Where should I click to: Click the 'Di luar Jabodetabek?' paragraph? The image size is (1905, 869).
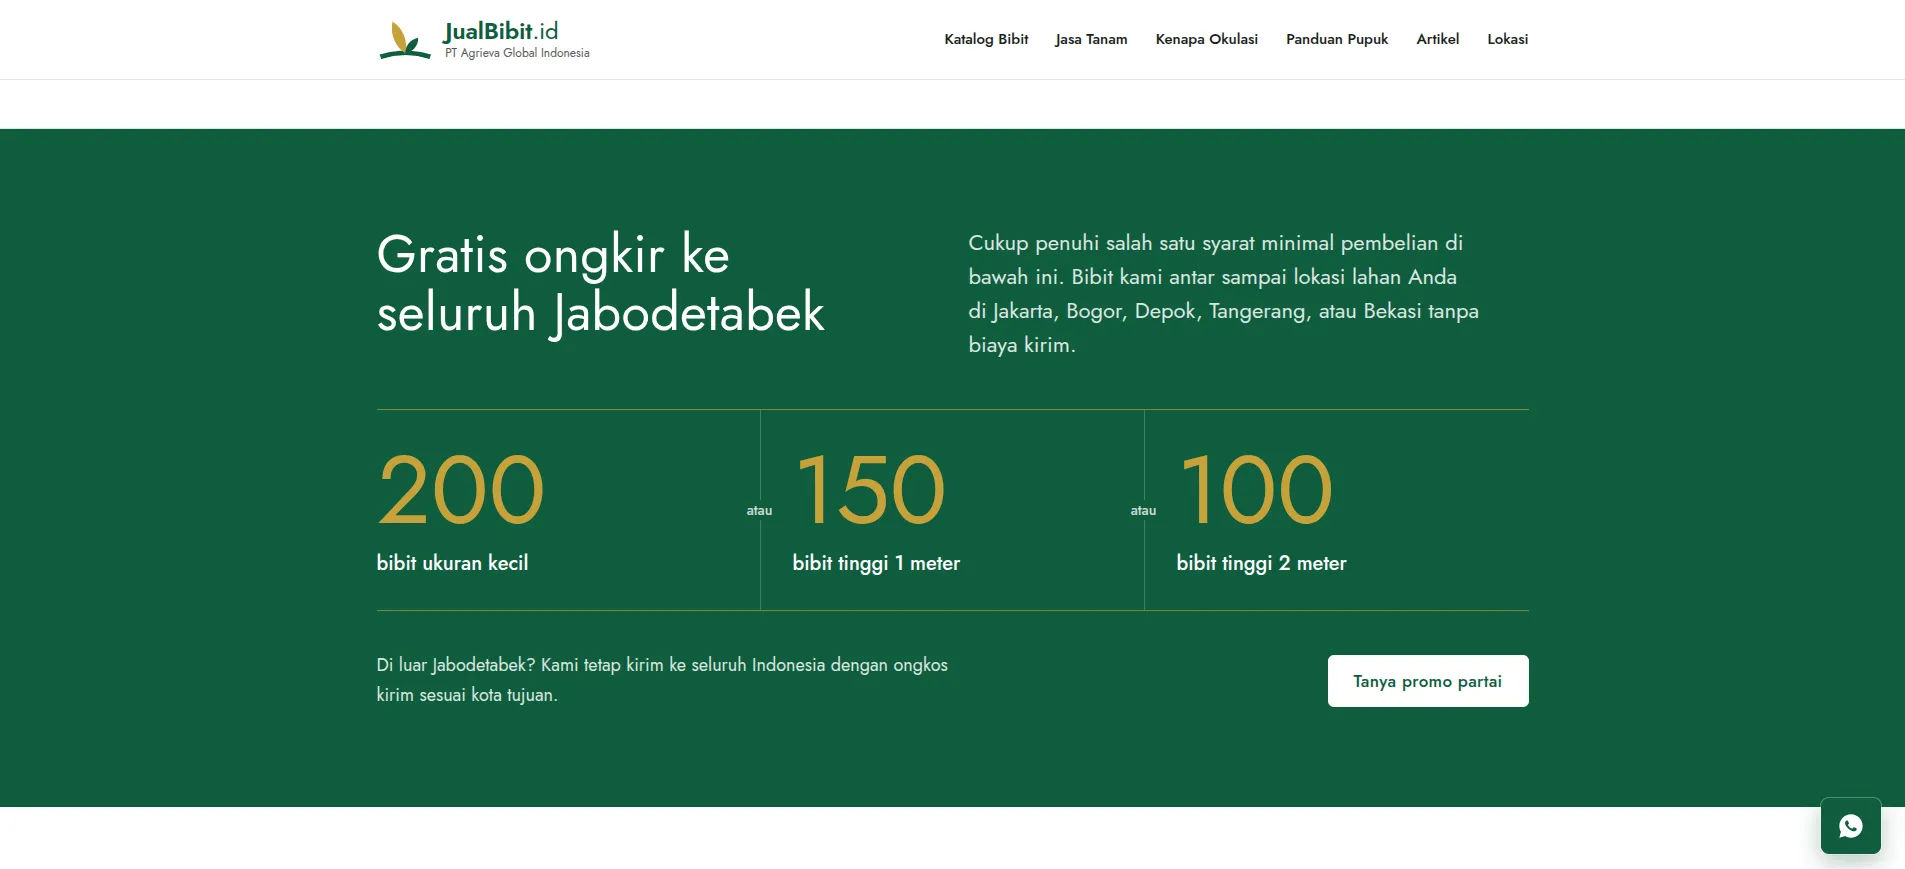click(x=662, y=680)
